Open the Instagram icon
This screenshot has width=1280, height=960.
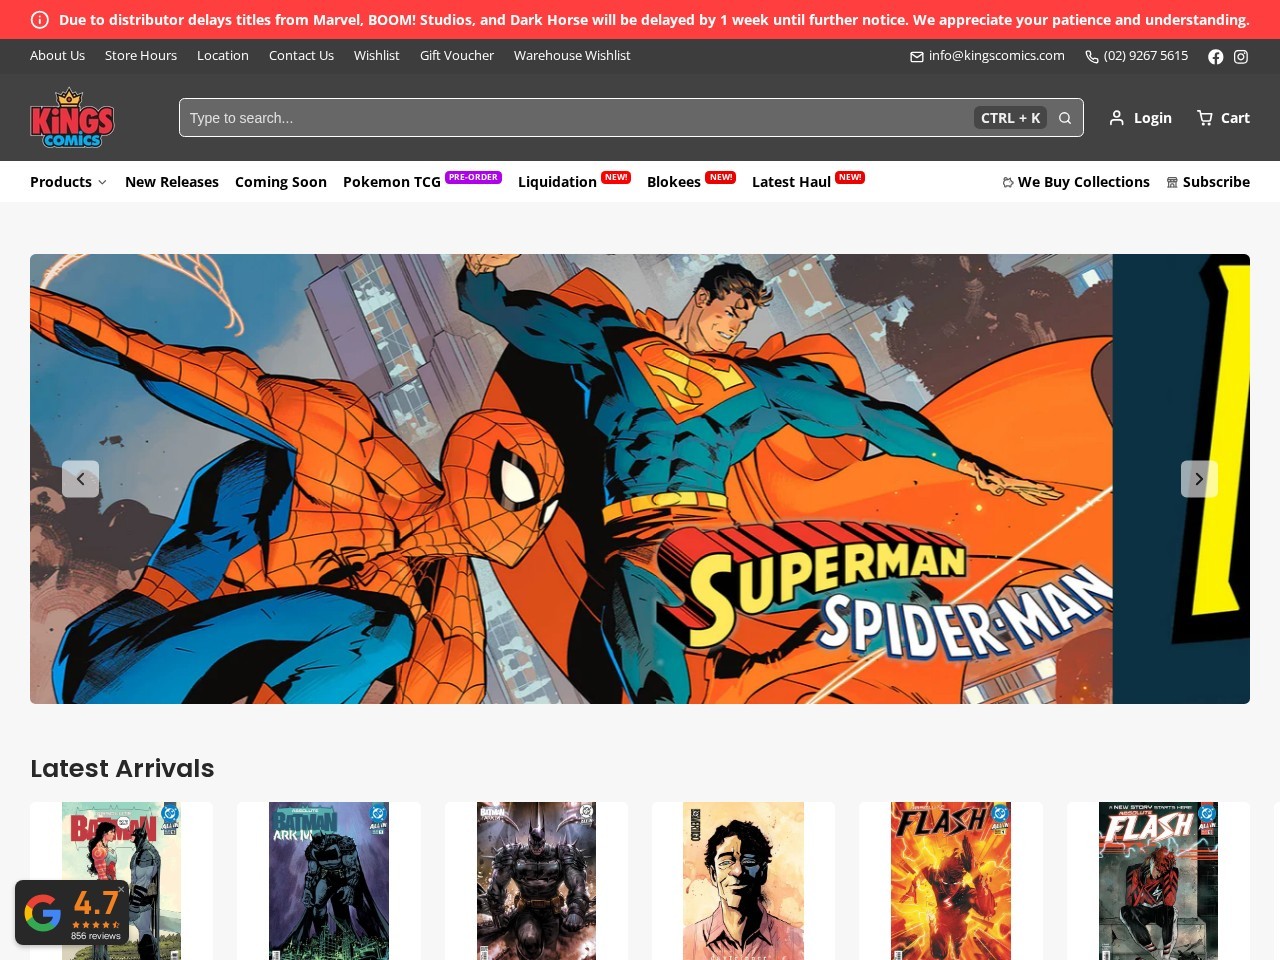[1241, 57]
